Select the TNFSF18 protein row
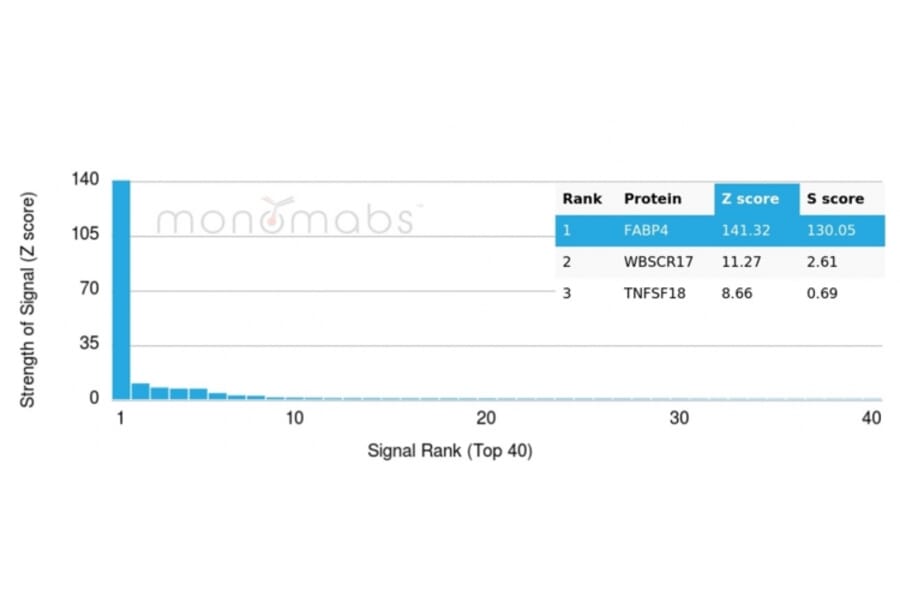This screenshot has width=900, height=594. (654, 293)
